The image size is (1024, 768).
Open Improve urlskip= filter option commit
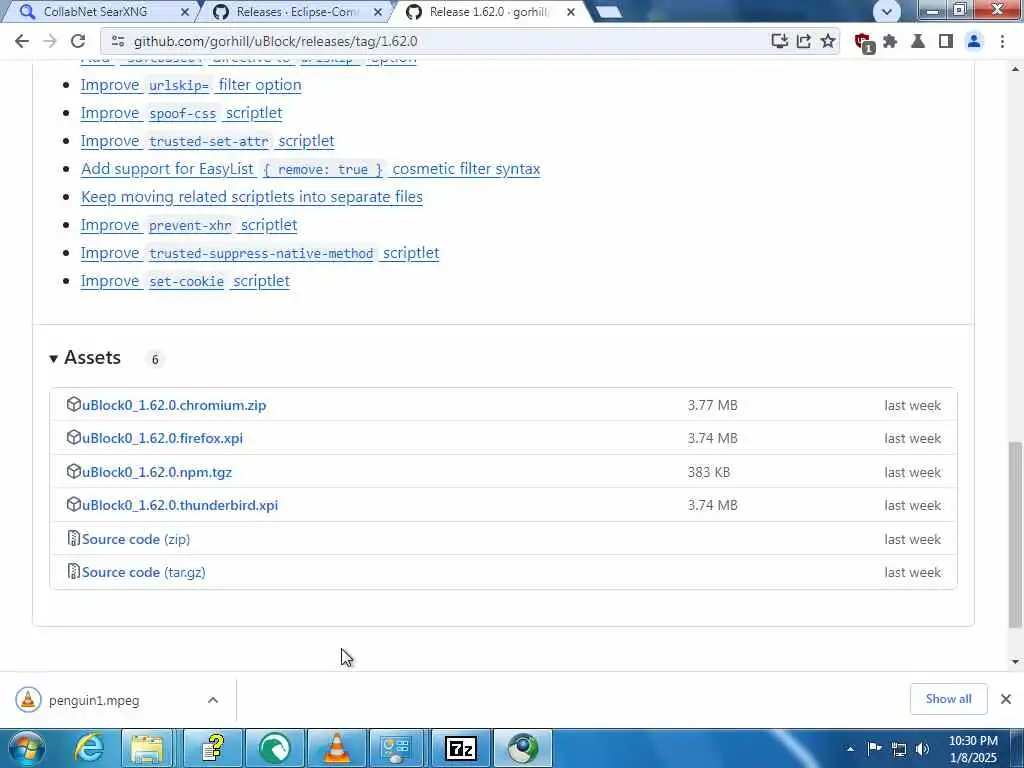[191, 85]
